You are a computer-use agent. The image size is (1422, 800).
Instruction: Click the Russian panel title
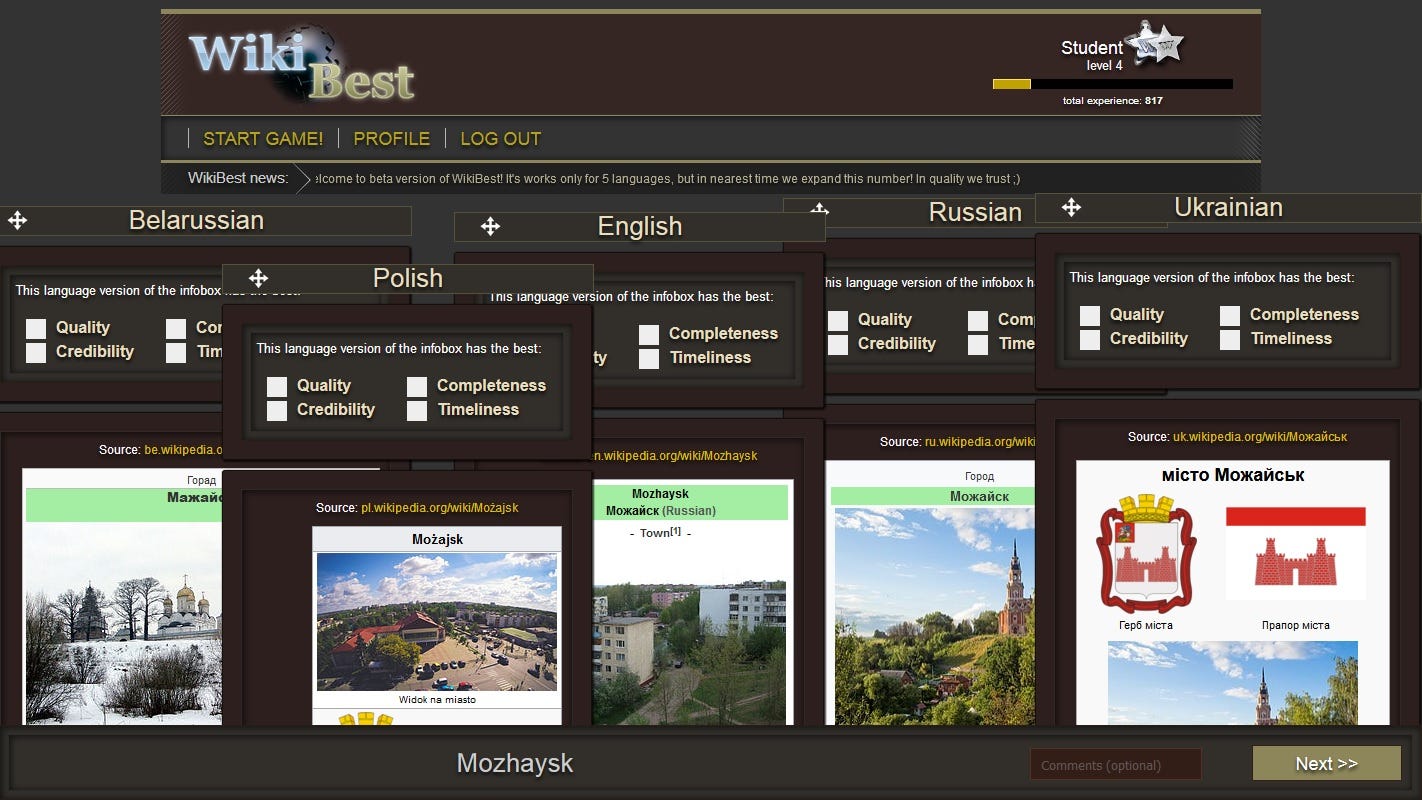(975, 212)
